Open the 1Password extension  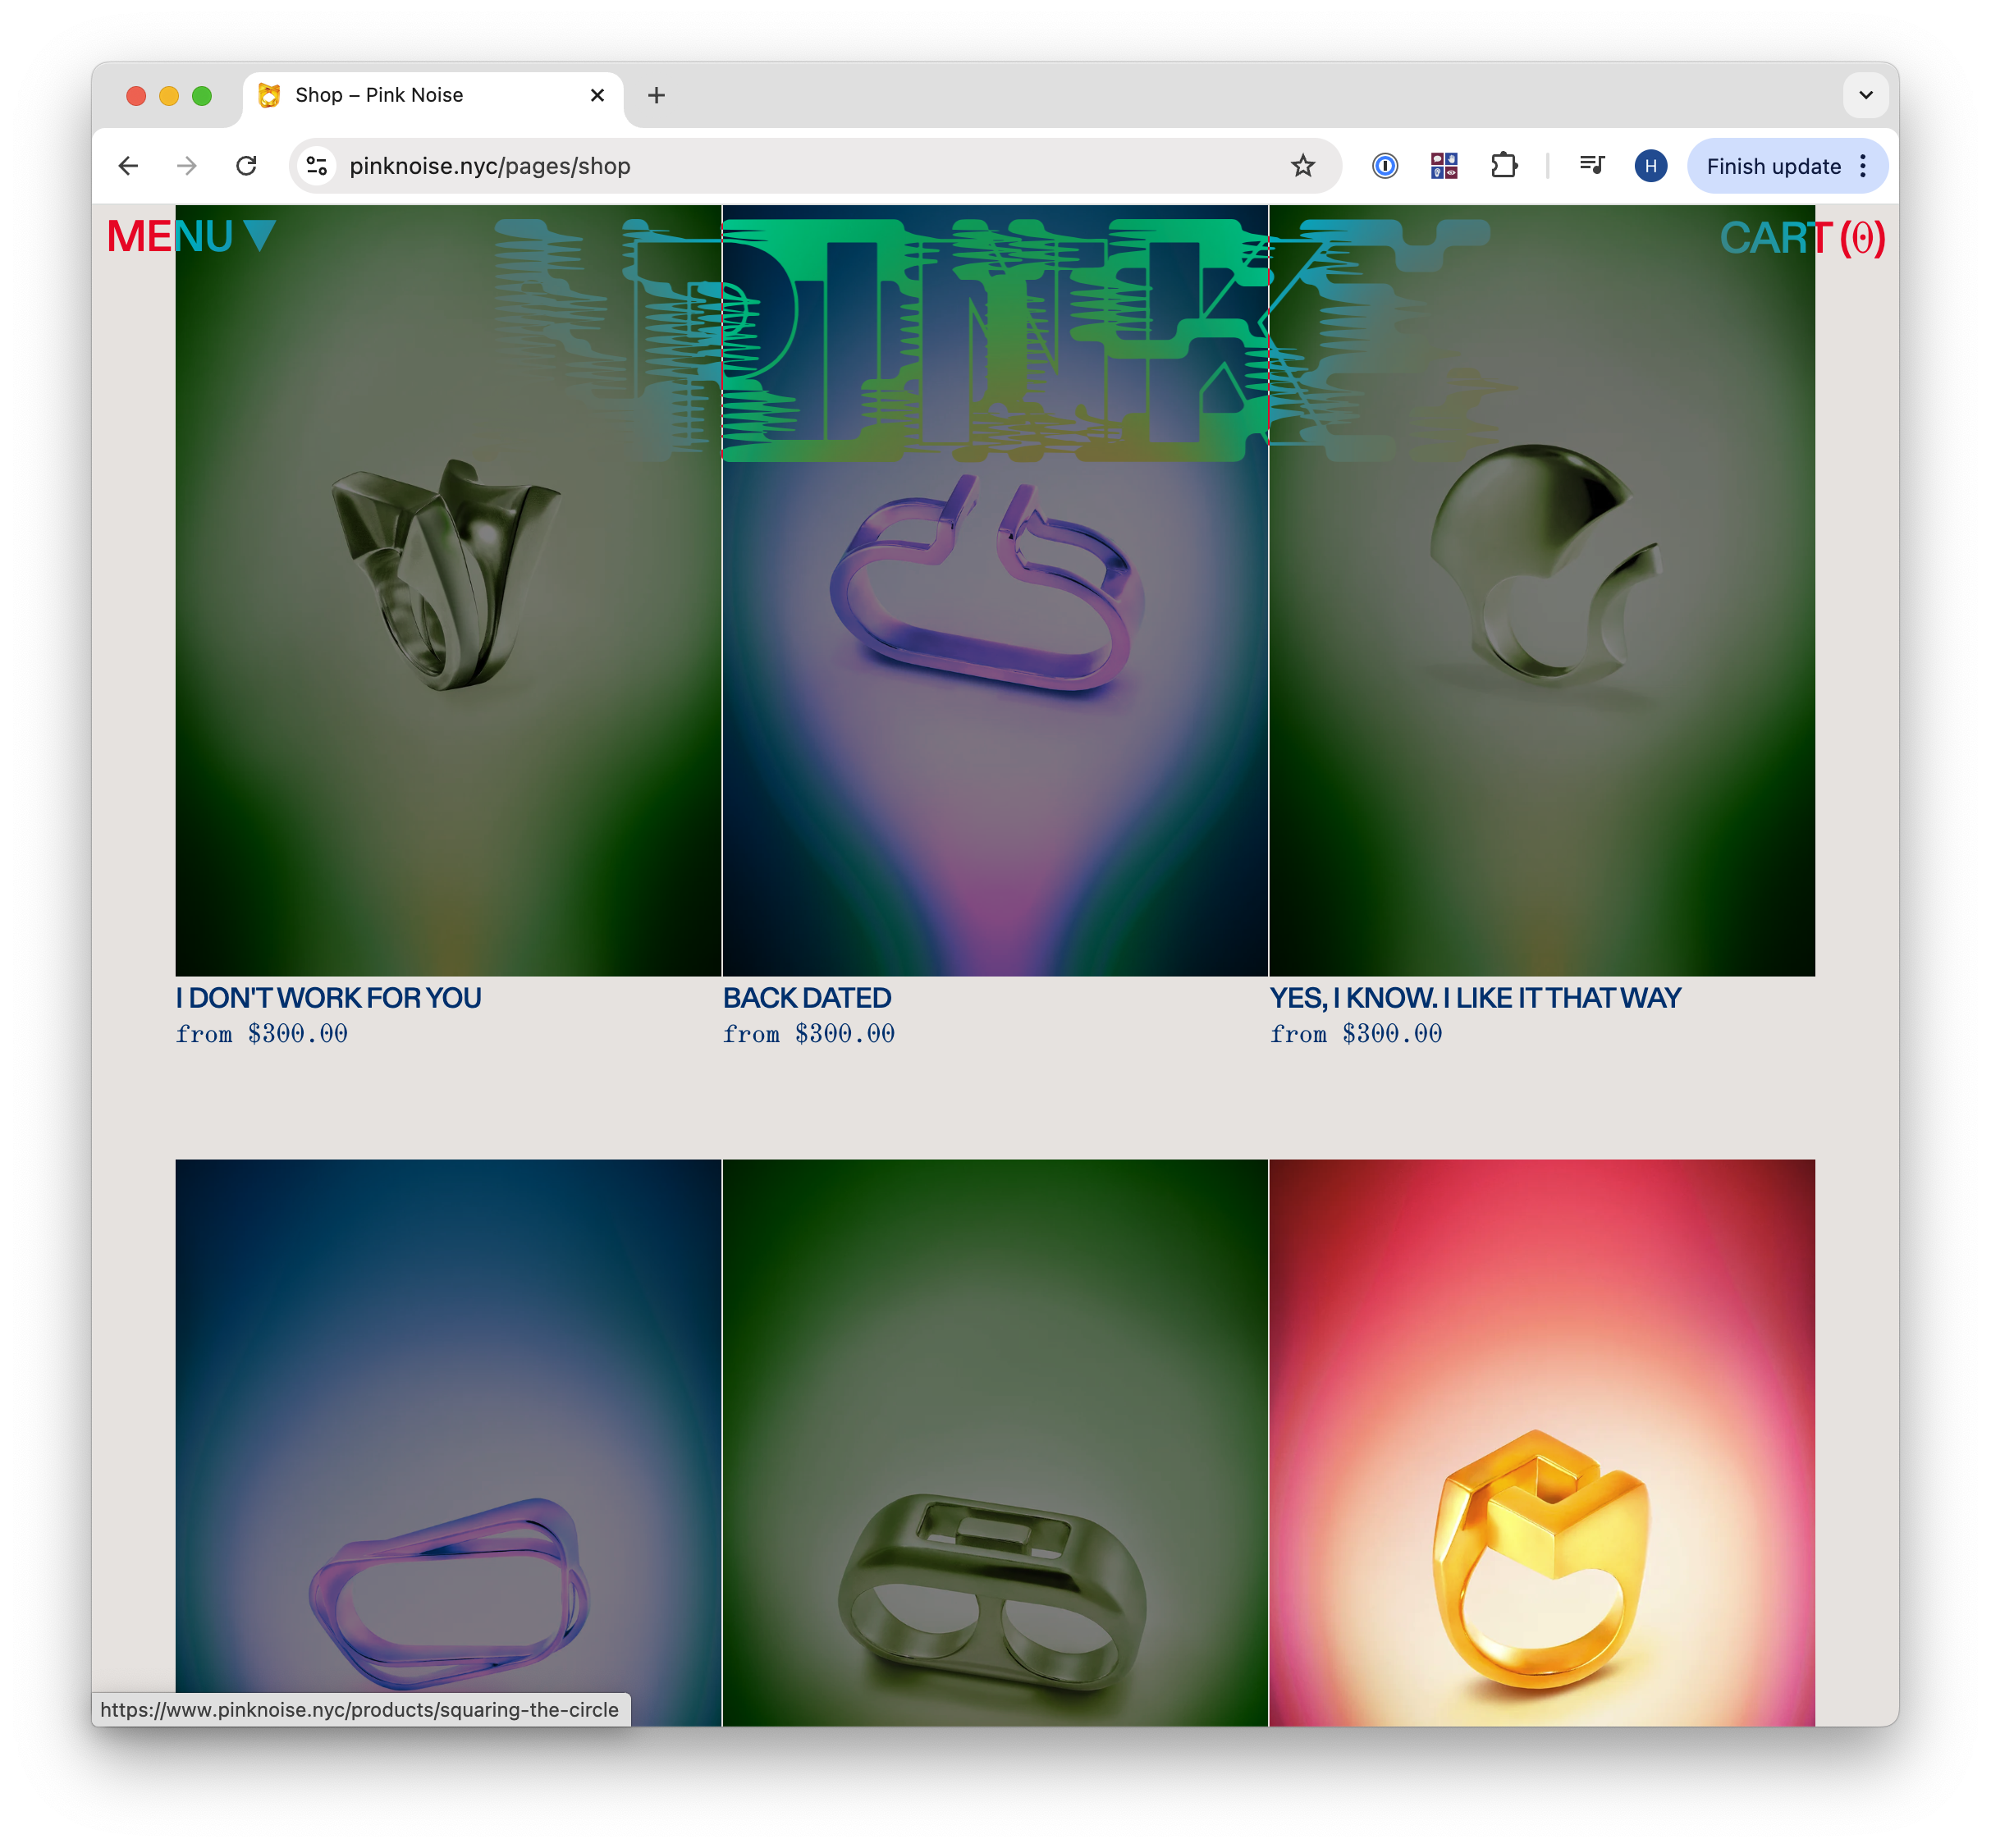point(1385,166)
